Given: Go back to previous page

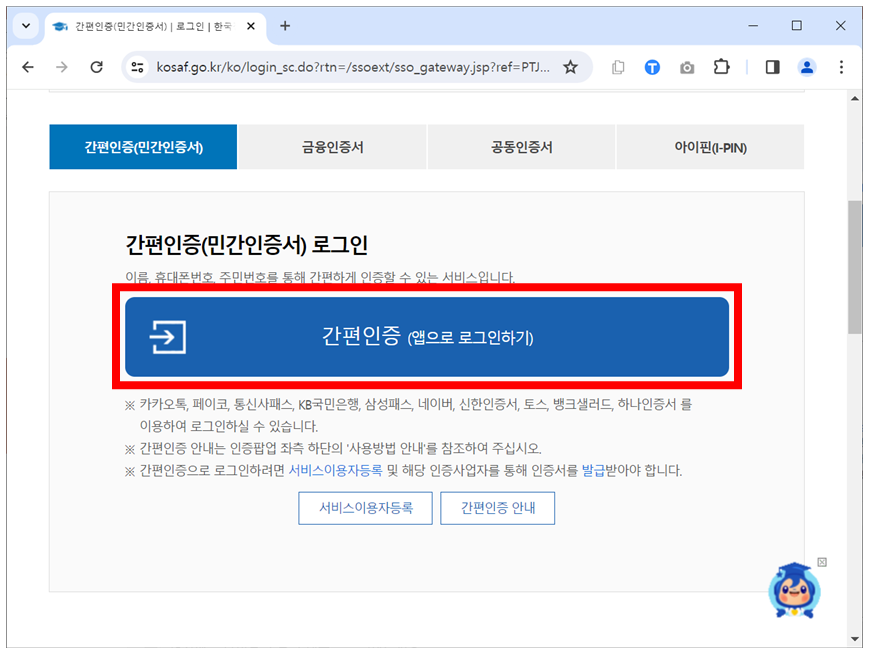Looking at the screenshot, I should [28, 67].
